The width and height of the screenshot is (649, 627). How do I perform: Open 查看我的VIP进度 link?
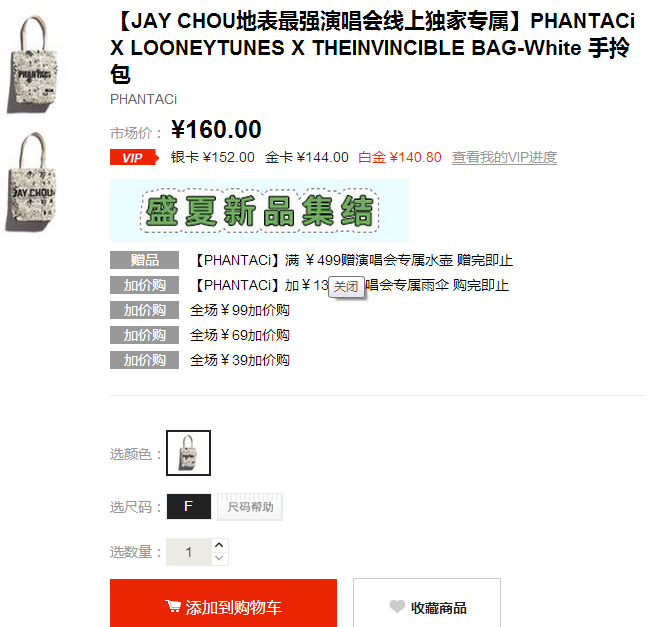tap(504, 158)
